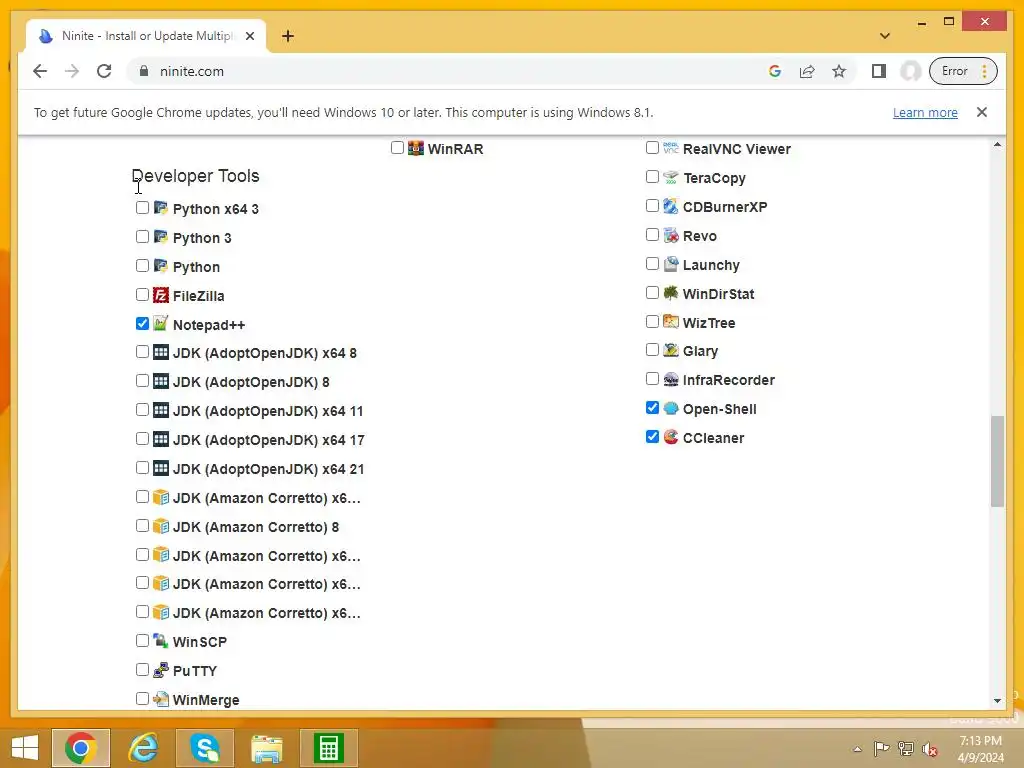This screenshot has width=1024, height=768.
Task: Open Calculator from the taskbar
Action: (328, 748)
